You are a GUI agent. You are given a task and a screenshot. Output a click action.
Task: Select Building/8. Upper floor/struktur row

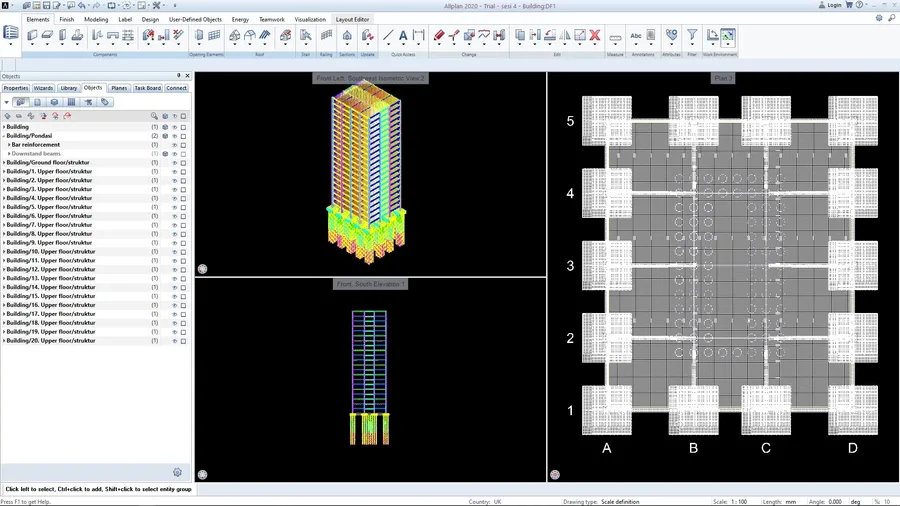95,233
